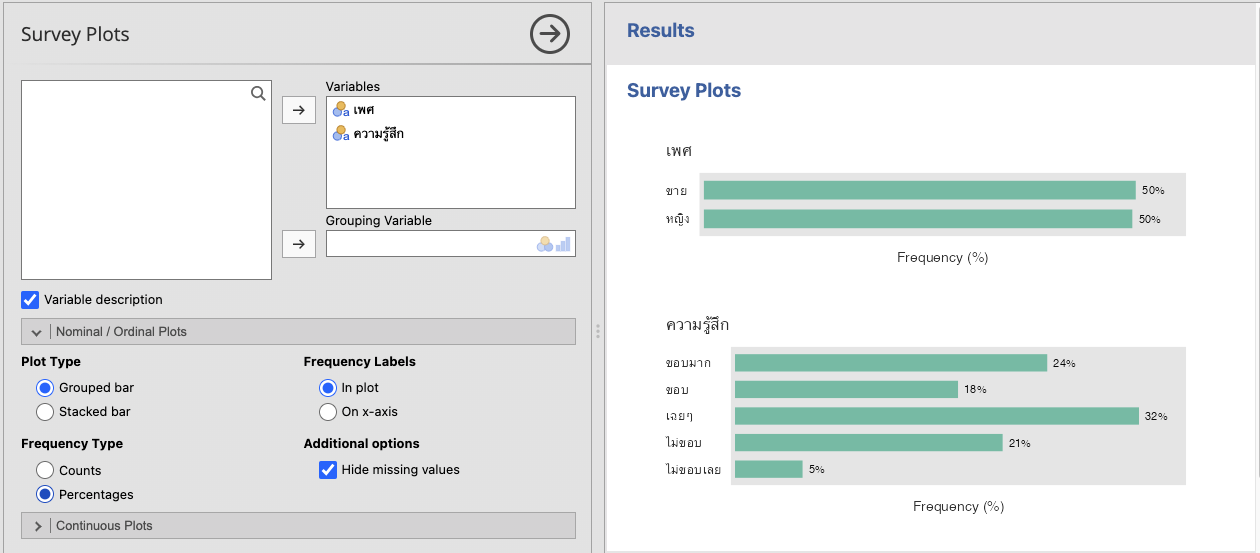Viewport: 1260px width, 553px height.
Task: Click the variable type icons in Grouping box
Action: pyautogui.click(x=553, y=244)
